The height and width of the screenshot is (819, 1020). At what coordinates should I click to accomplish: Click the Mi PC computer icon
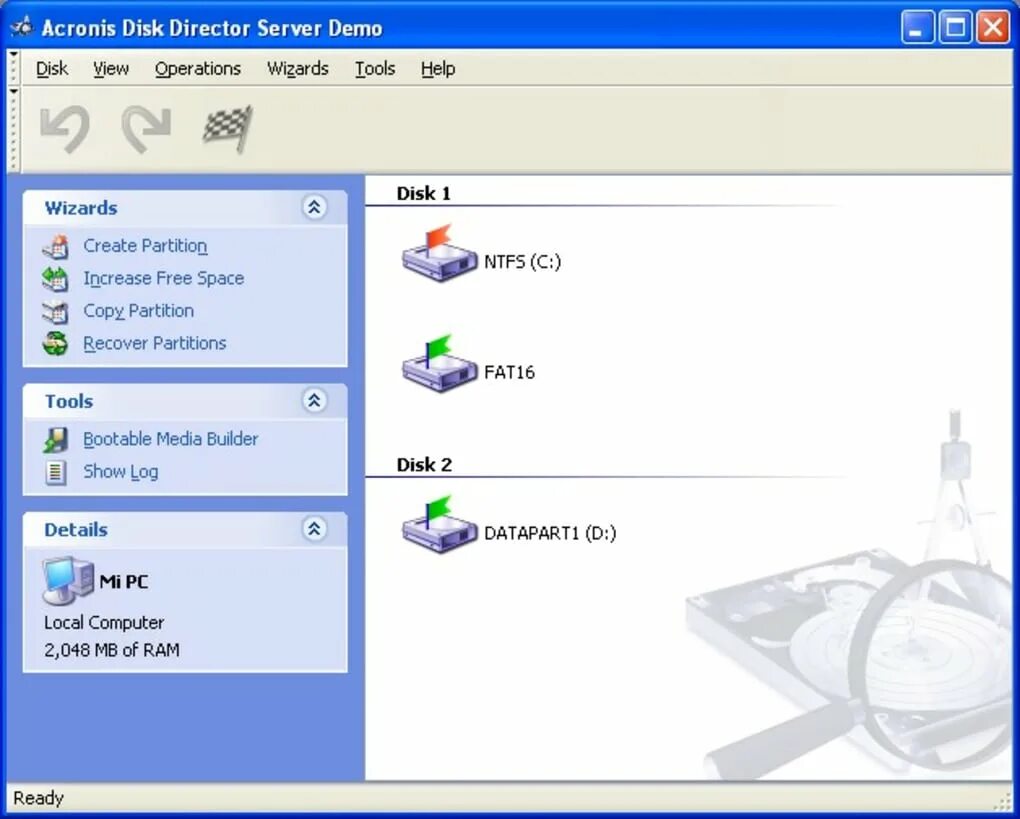tap(68, 581)
